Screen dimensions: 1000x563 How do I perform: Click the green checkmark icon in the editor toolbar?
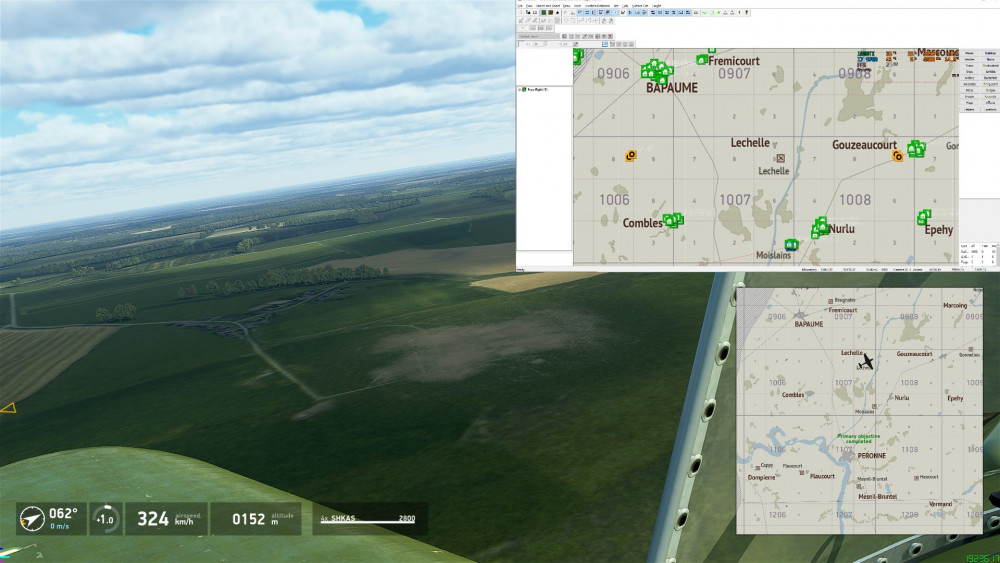[704, 12]
